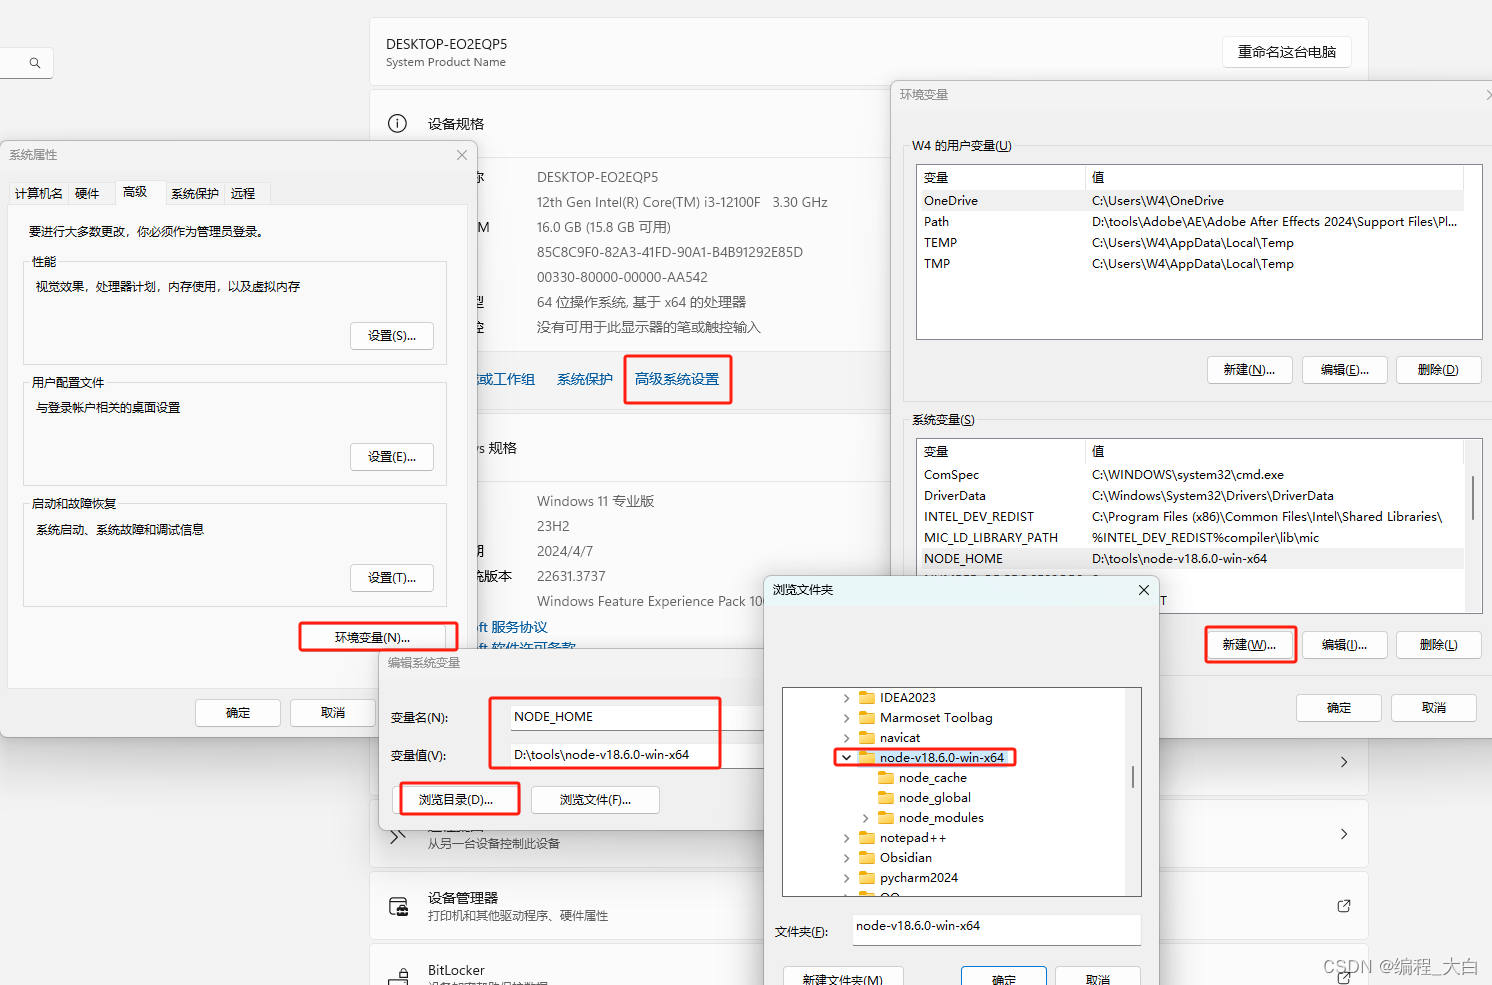Expand the node_modules folder node
Viewport: 1492px width, 985px height.
(865, 818)
